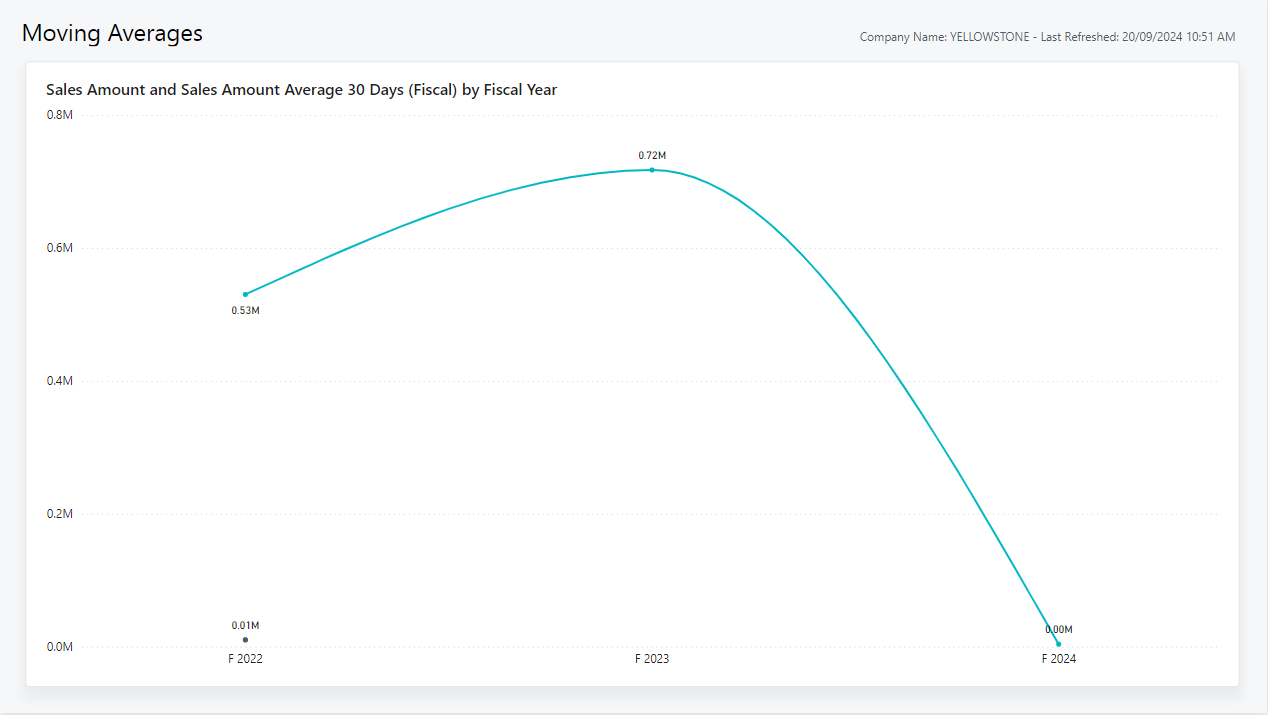The height and width of the screenshot is (715, 1268).
Task: Click the 0.4M y-axis label
Action: (60, 381)
